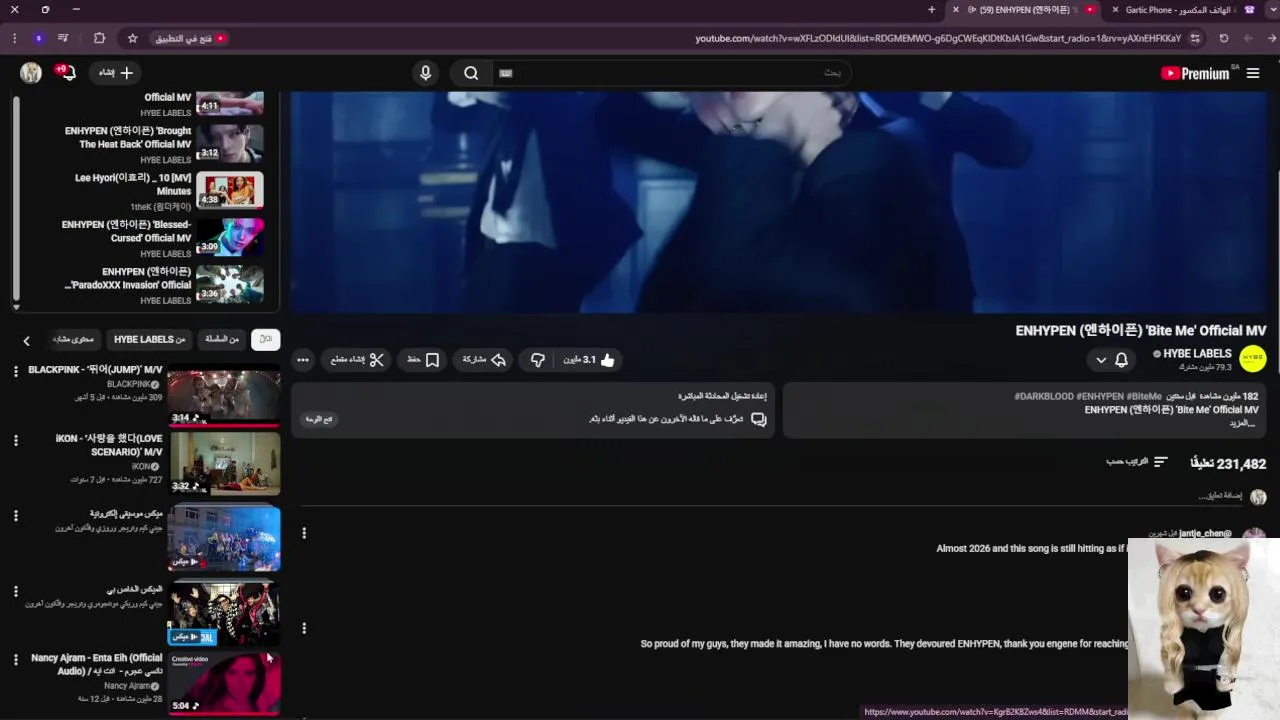Open the YouTube hamburger guide menu
1280x720 pixels.
pyautogui.click(x=1252, y=73)
